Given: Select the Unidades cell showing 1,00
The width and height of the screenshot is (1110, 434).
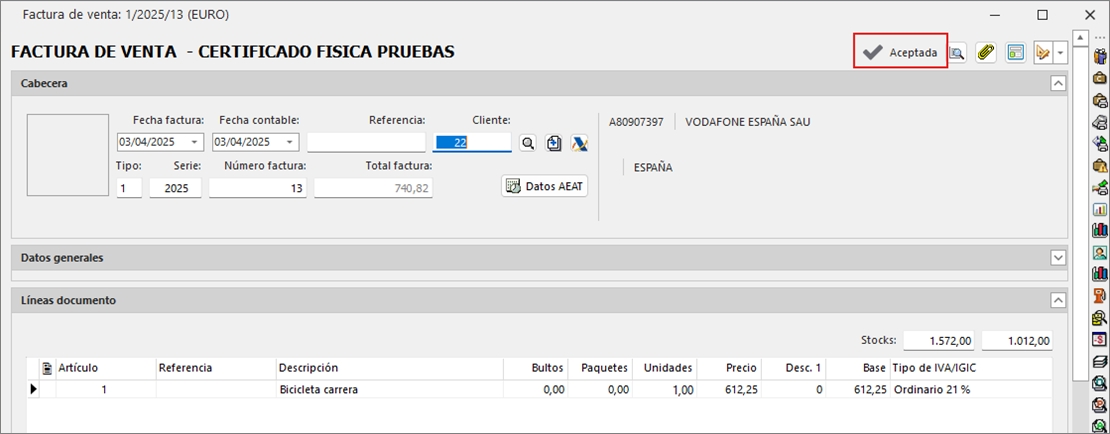Looking at the screenshot, I should tap(665, 389).
